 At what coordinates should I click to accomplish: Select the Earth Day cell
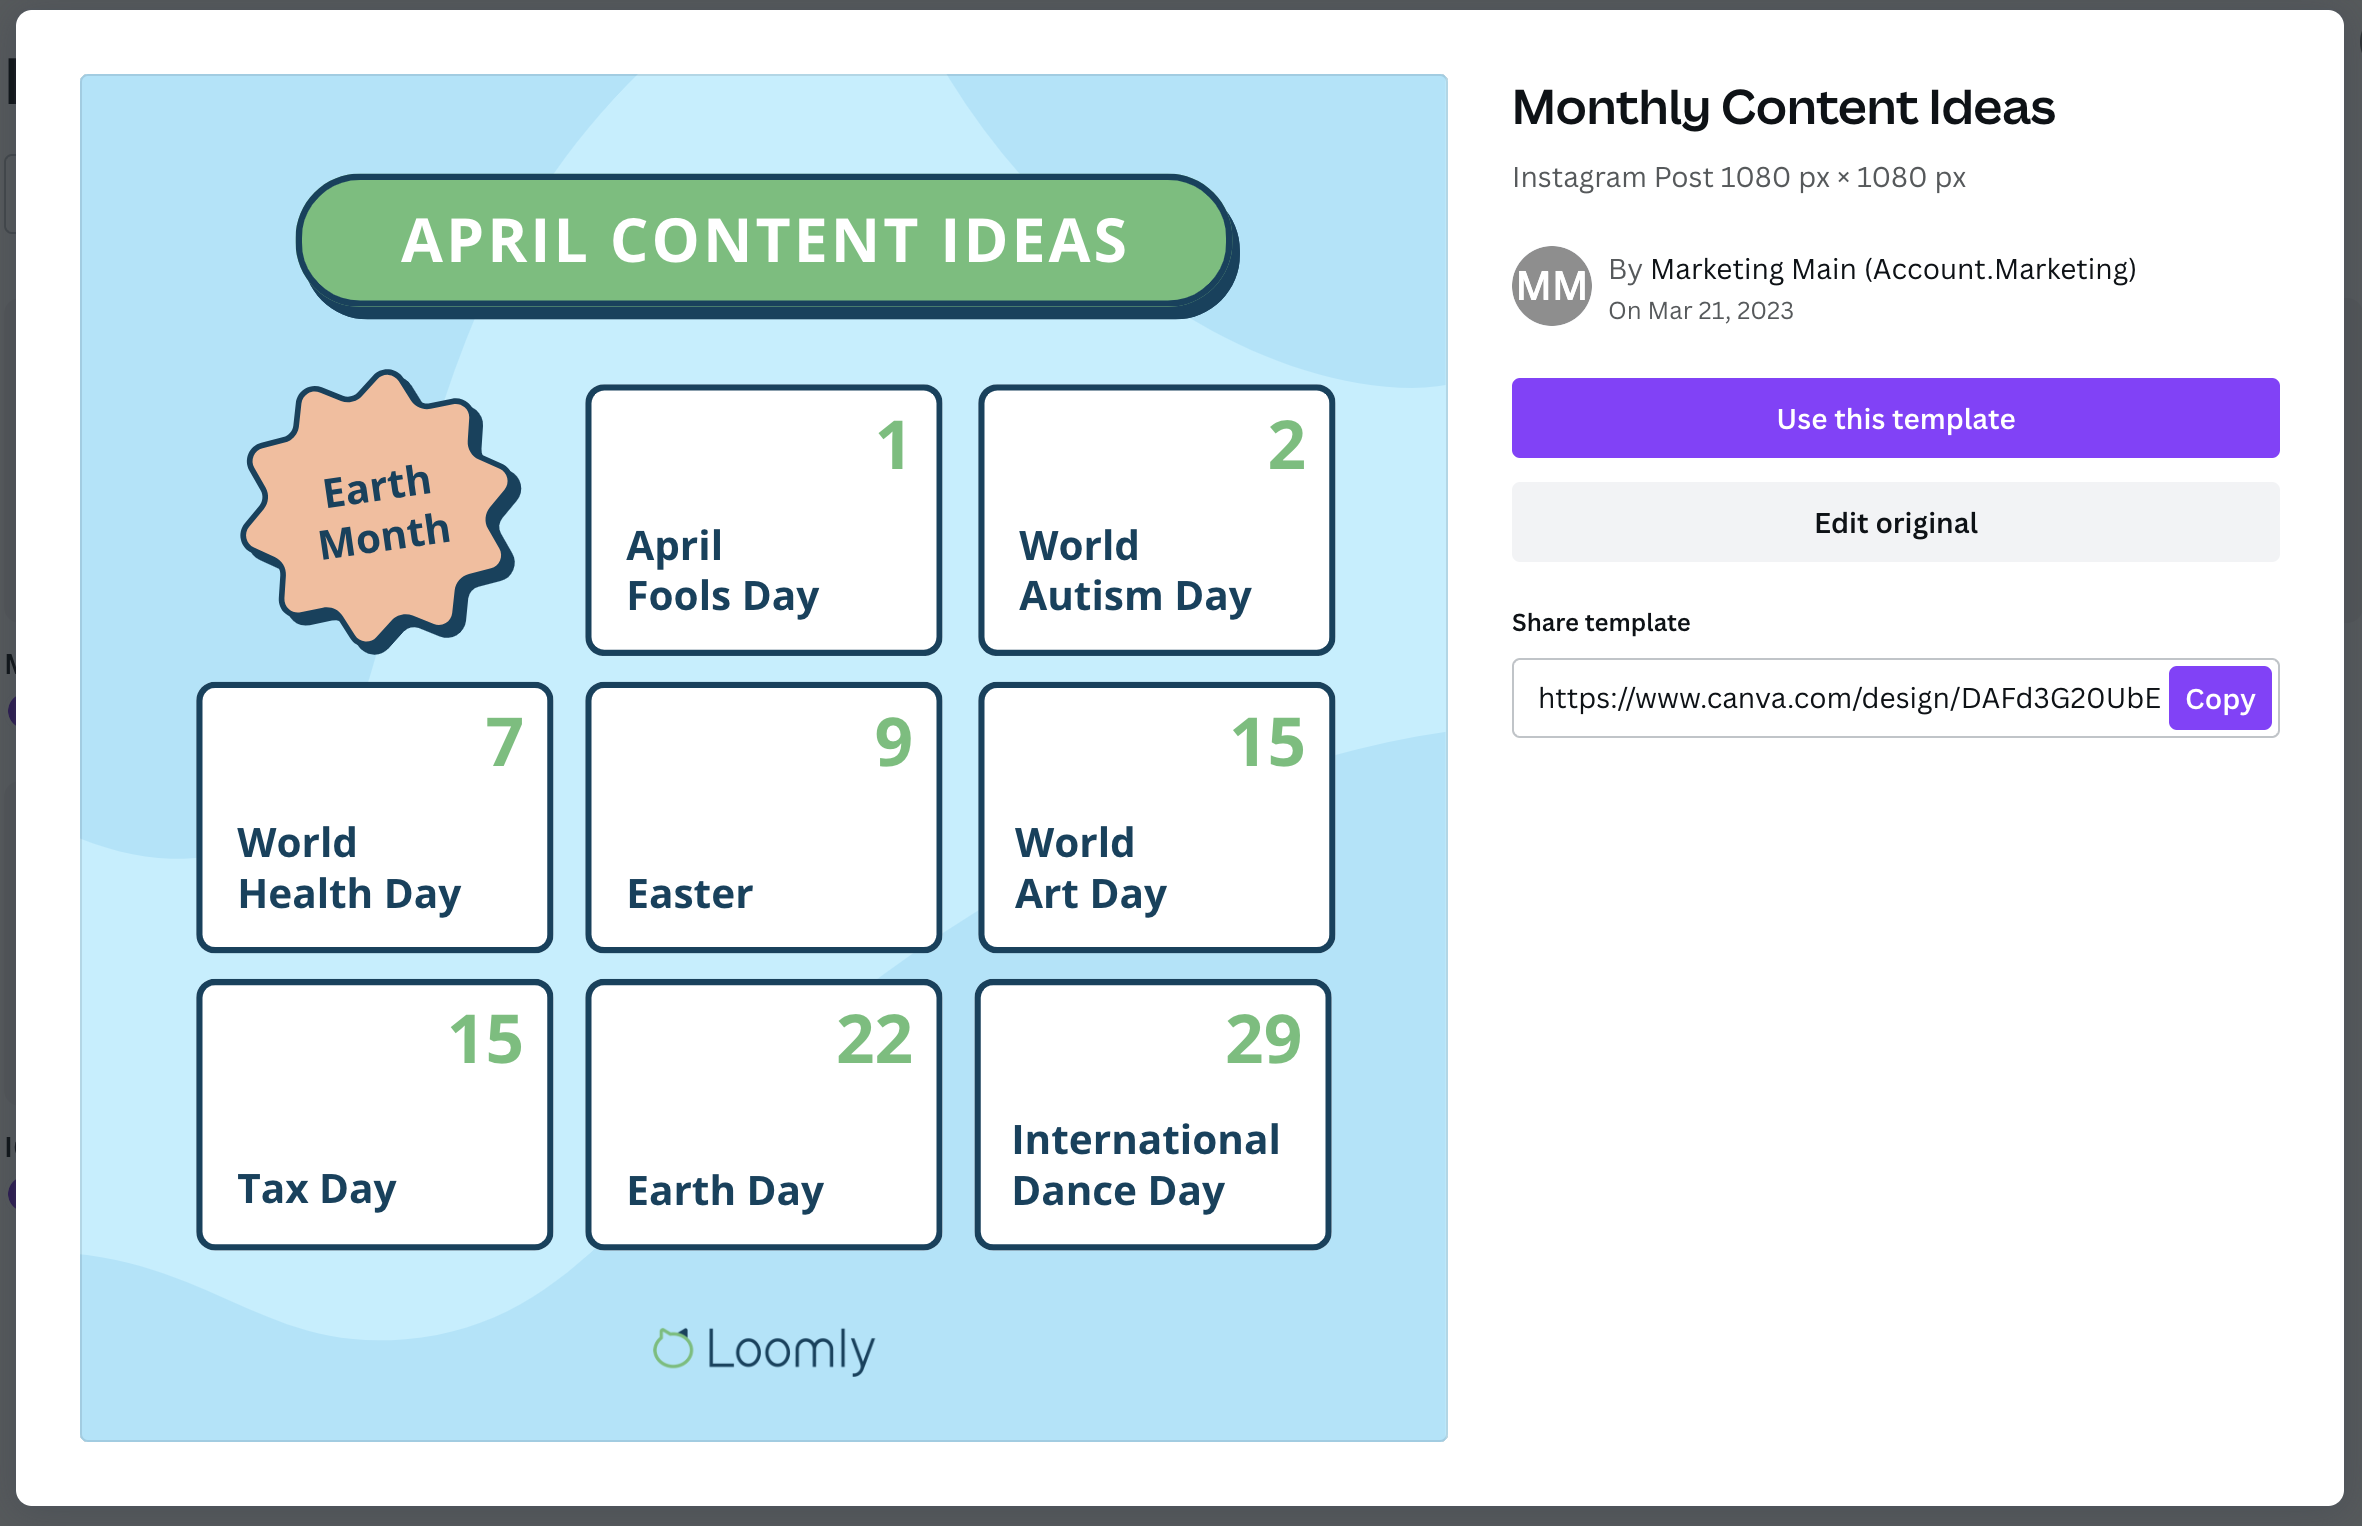763,1113
